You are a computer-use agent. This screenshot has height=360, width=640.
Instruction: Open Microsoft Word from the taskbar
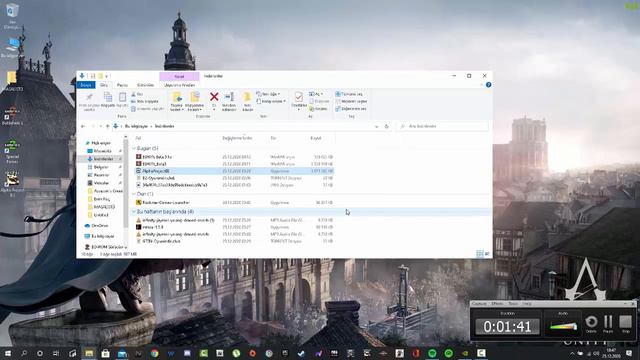point(171,353)
